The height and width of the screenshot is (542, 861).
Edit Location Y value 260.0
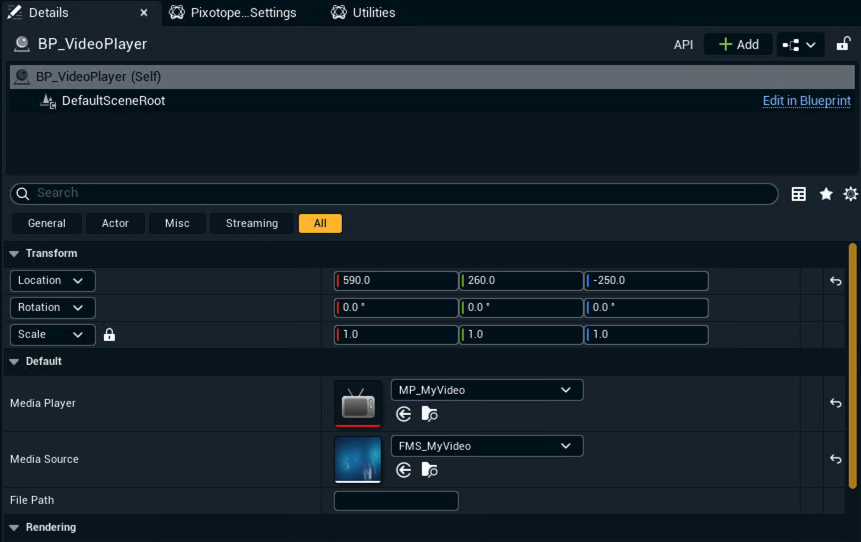click(521, 281)
